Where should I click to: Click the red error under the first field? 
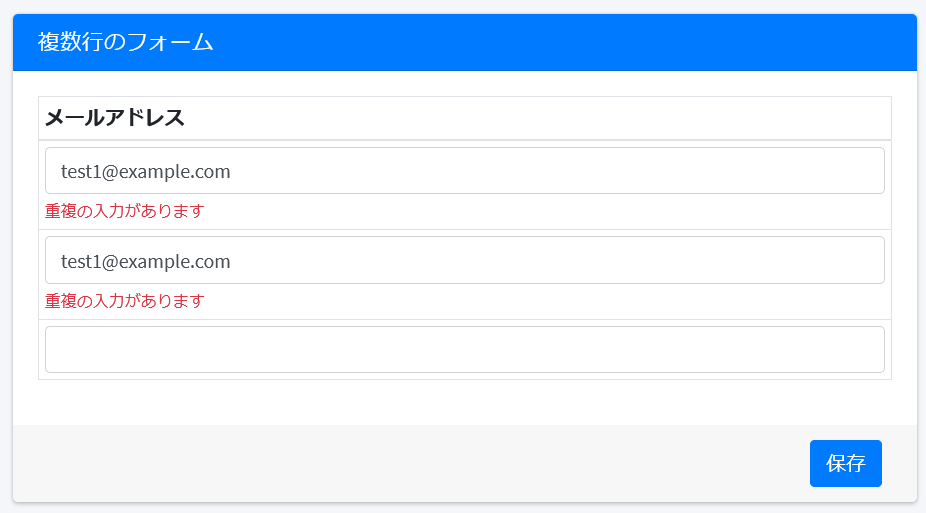[x=125, y=211]
